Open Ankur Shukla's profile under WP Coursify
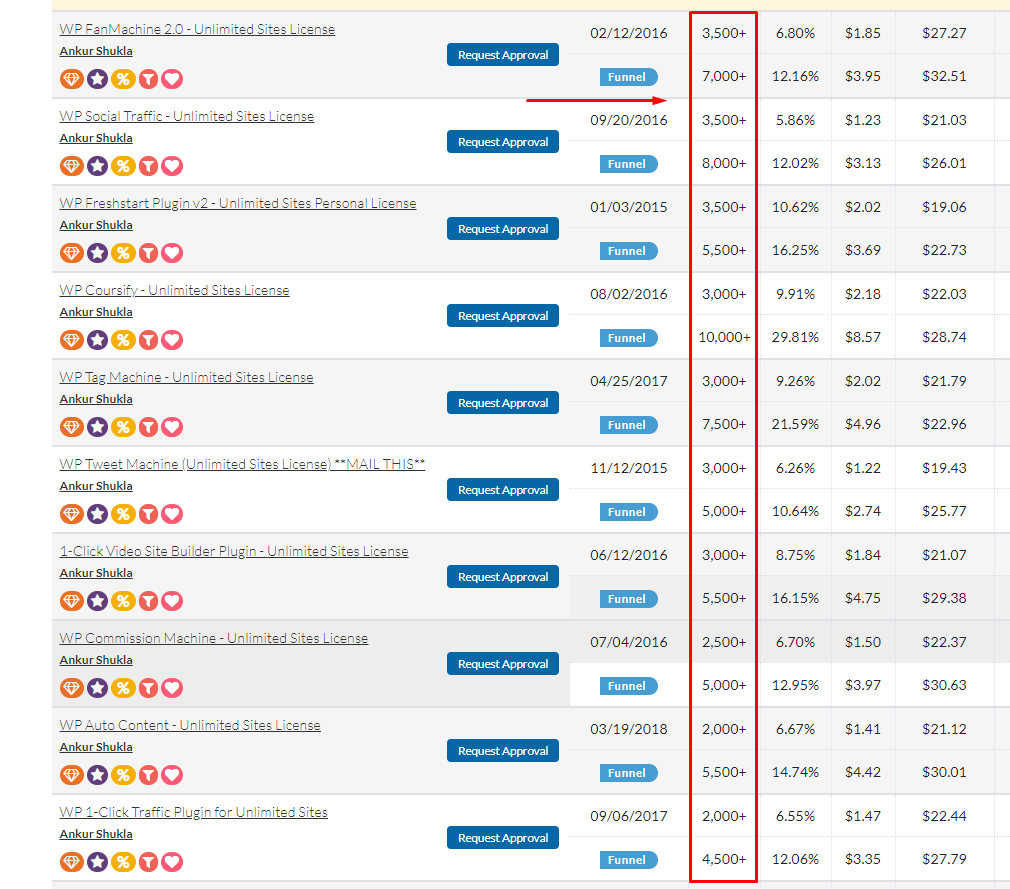 [96, 312]
